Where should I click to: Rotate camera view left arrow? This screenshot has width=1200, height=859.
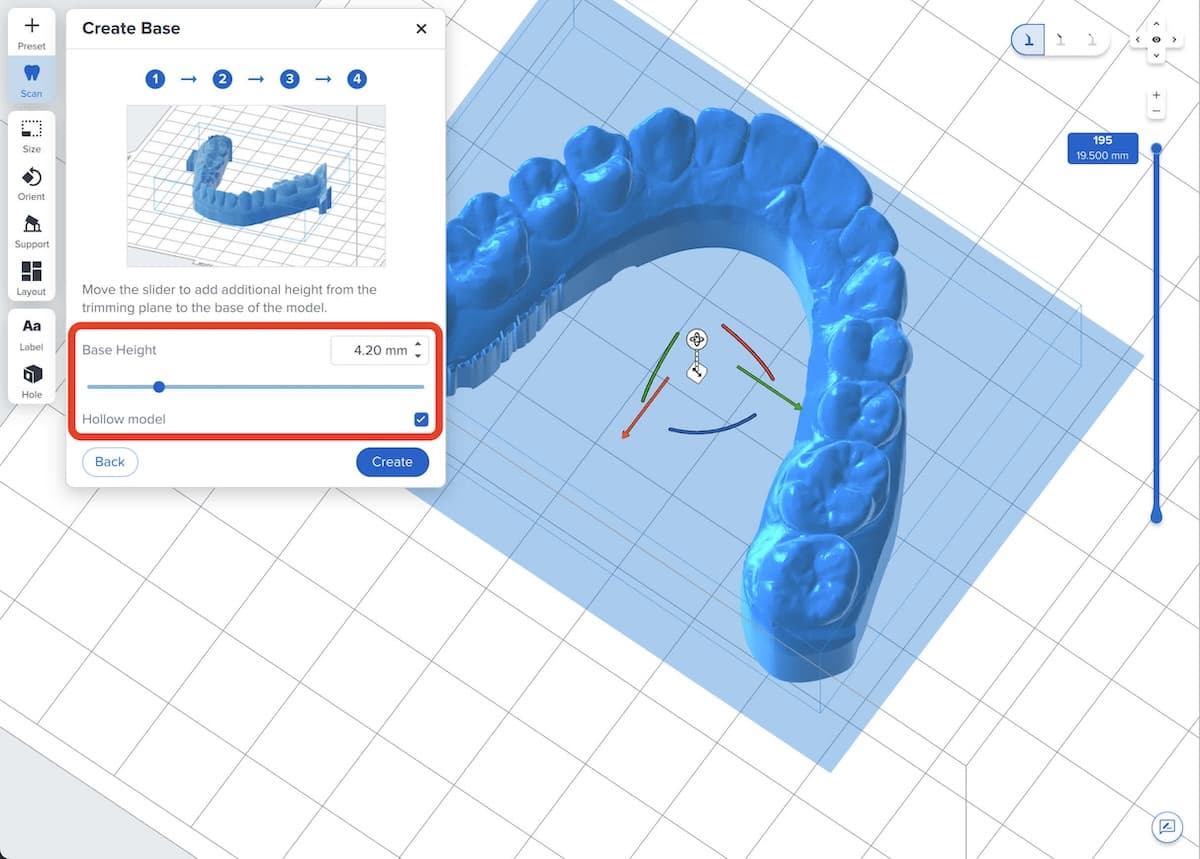(1138, 40)
